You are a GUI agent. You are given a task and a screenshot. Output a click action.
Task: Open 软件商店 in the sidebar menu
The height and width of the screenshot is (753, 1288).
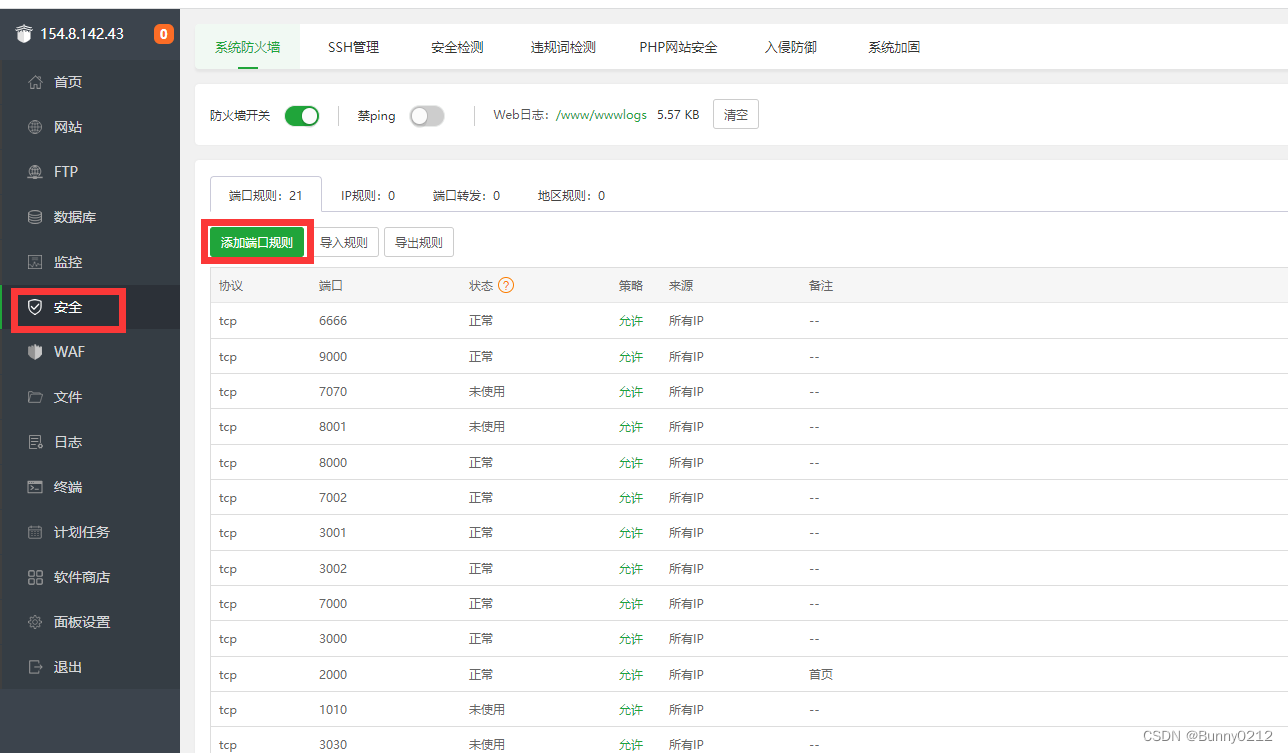coord(82,577)
